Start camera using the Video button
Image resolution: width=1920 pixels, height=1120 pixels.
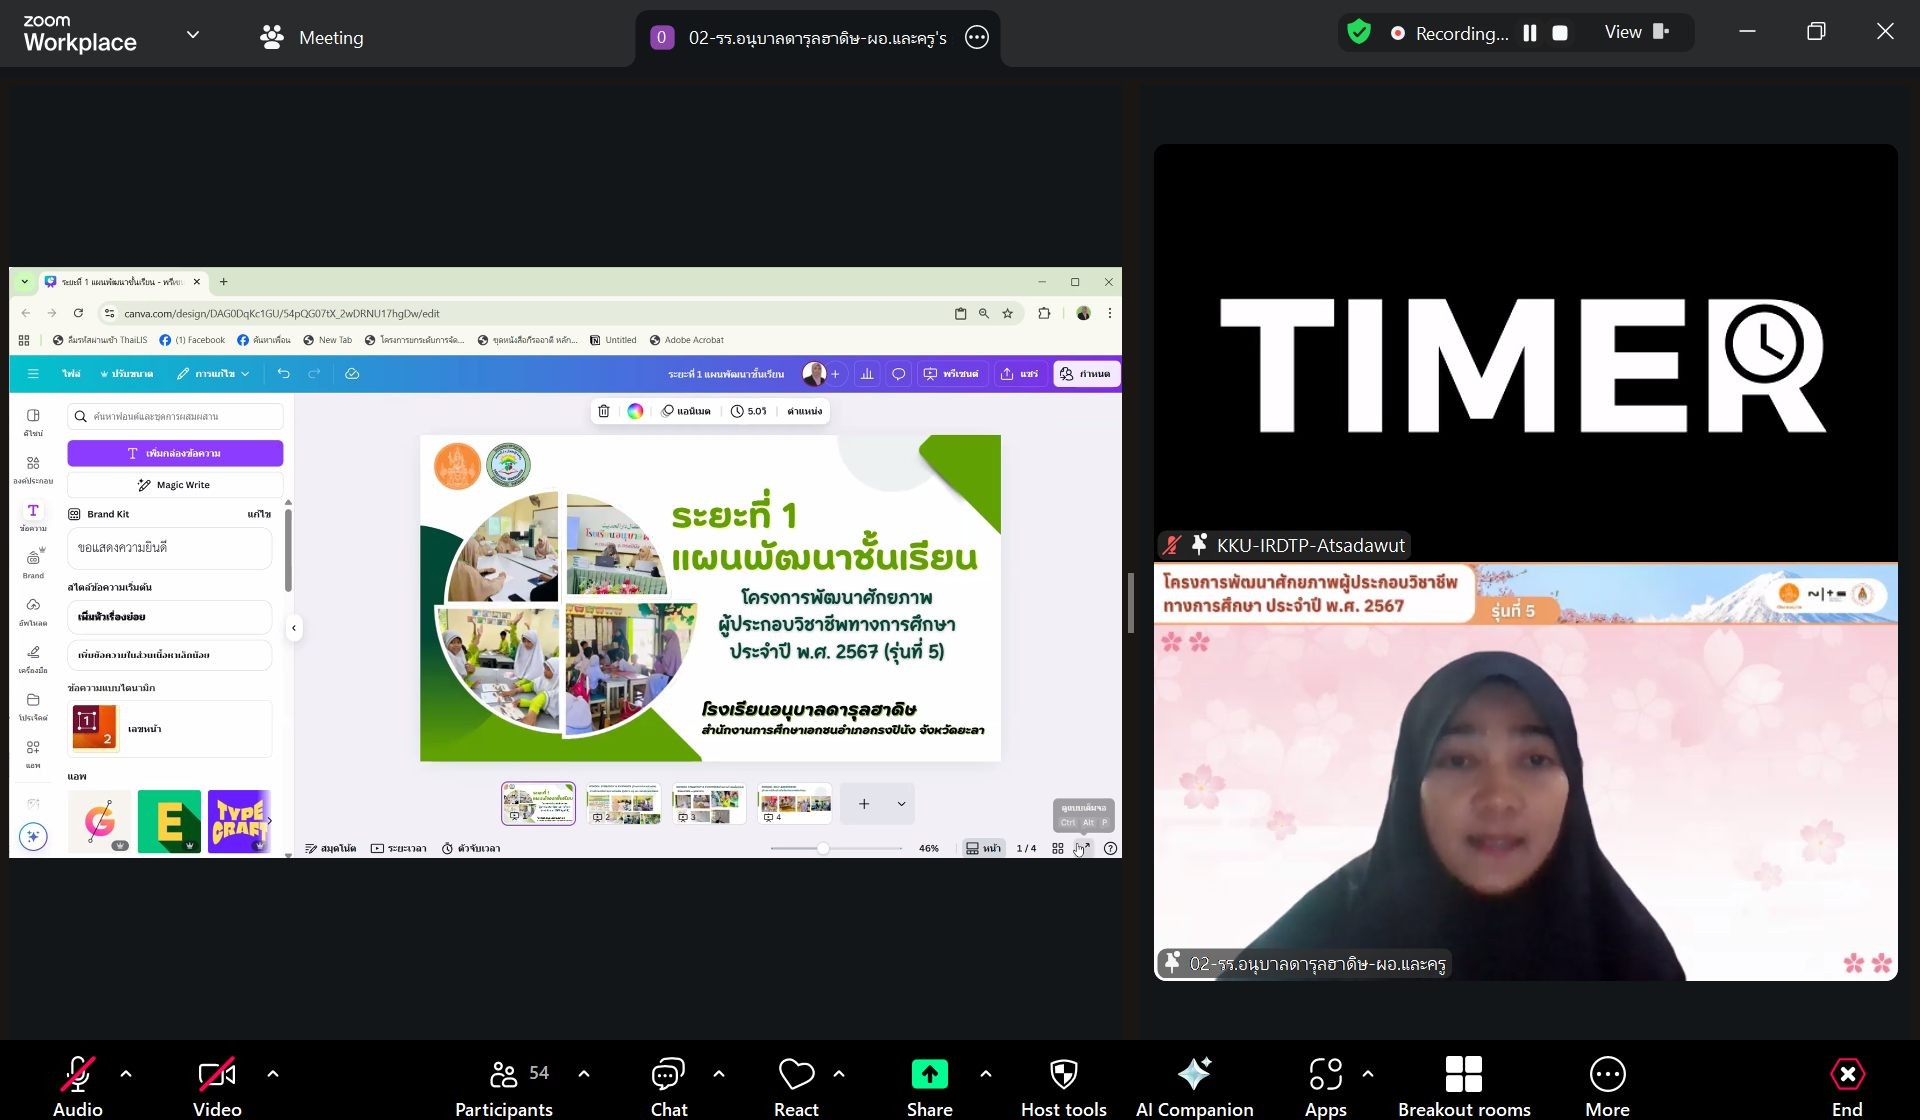point(217,1075)
